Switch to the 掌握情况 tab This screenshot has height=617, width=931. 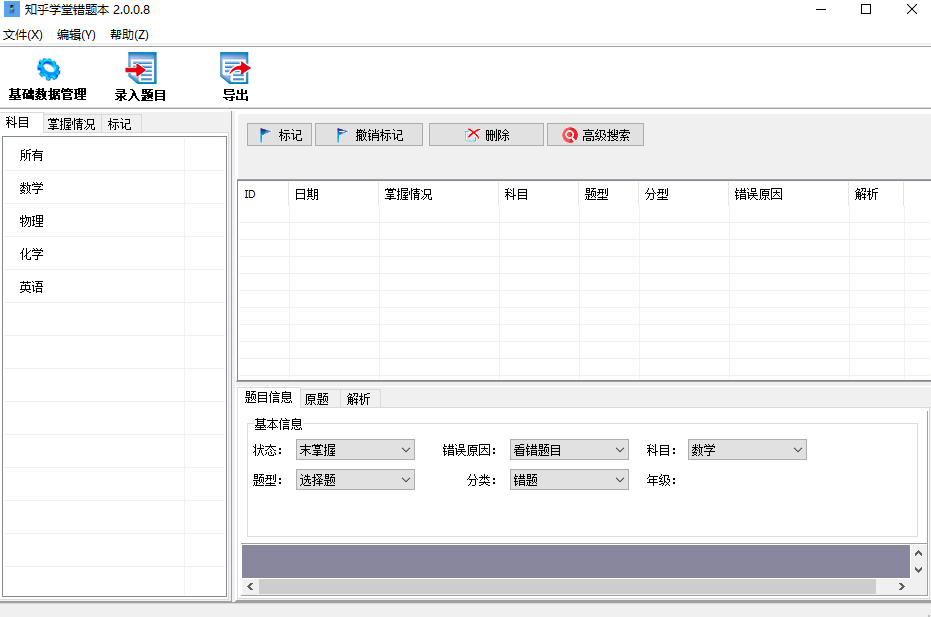(71, 124)
